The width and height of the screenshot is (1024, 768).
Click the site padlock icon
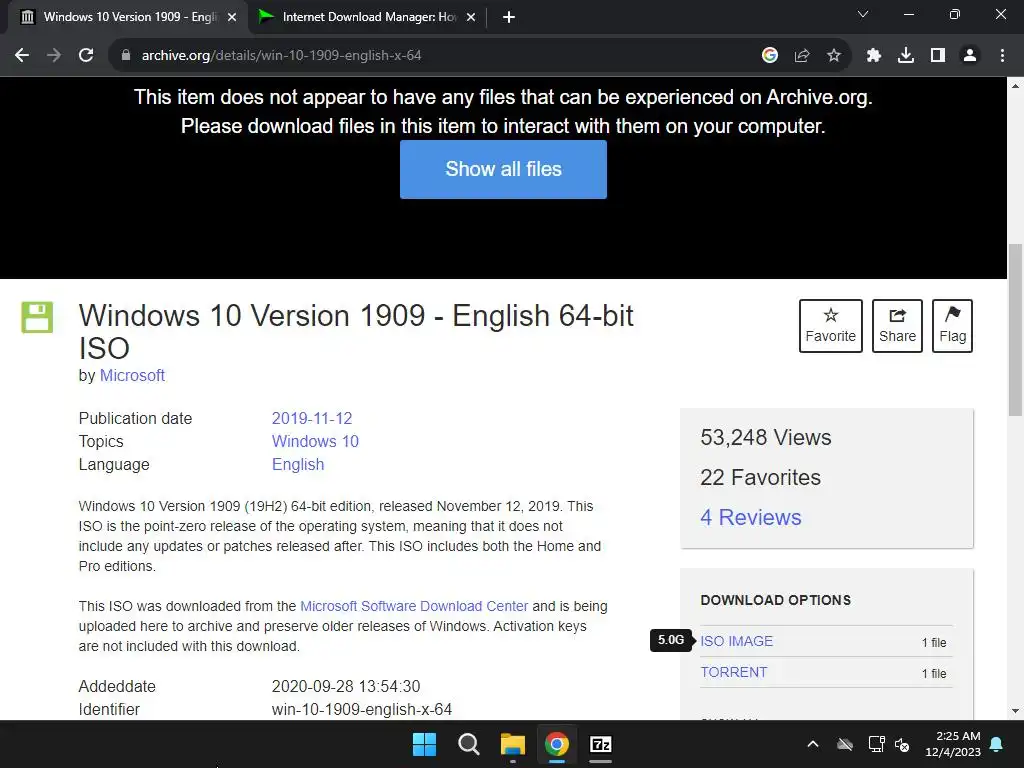pyautogui.click(x=126, y=56)
